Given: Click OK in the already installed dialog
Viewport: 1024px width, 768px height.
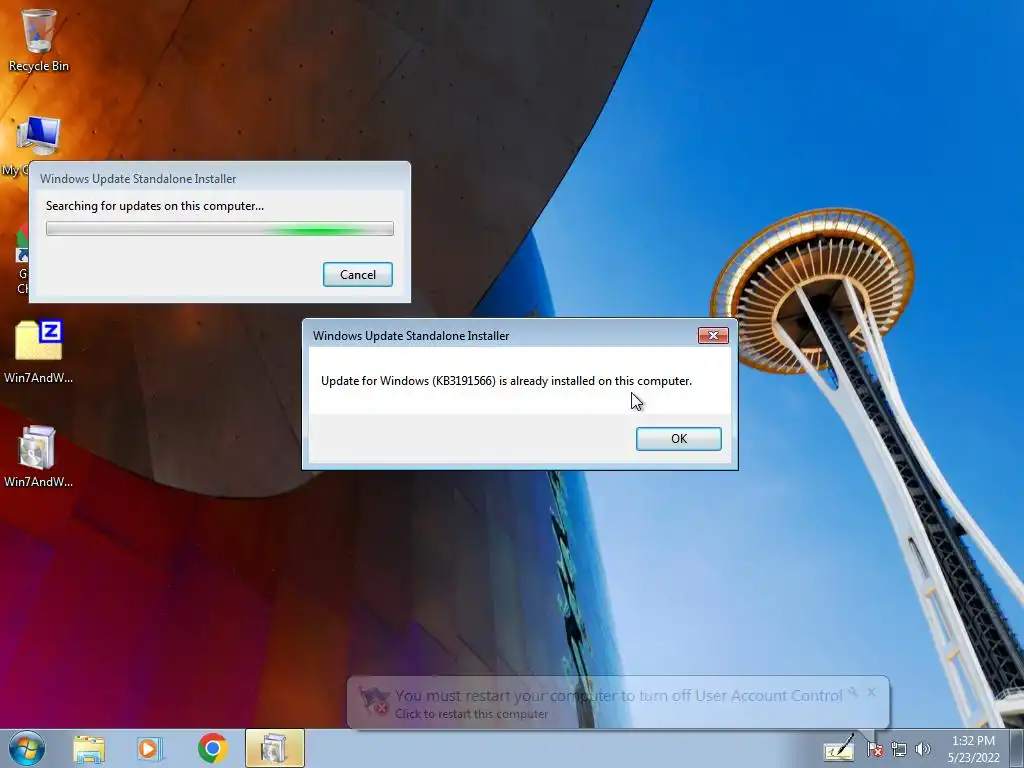Looking at the screenshot, I should [679, 439].
